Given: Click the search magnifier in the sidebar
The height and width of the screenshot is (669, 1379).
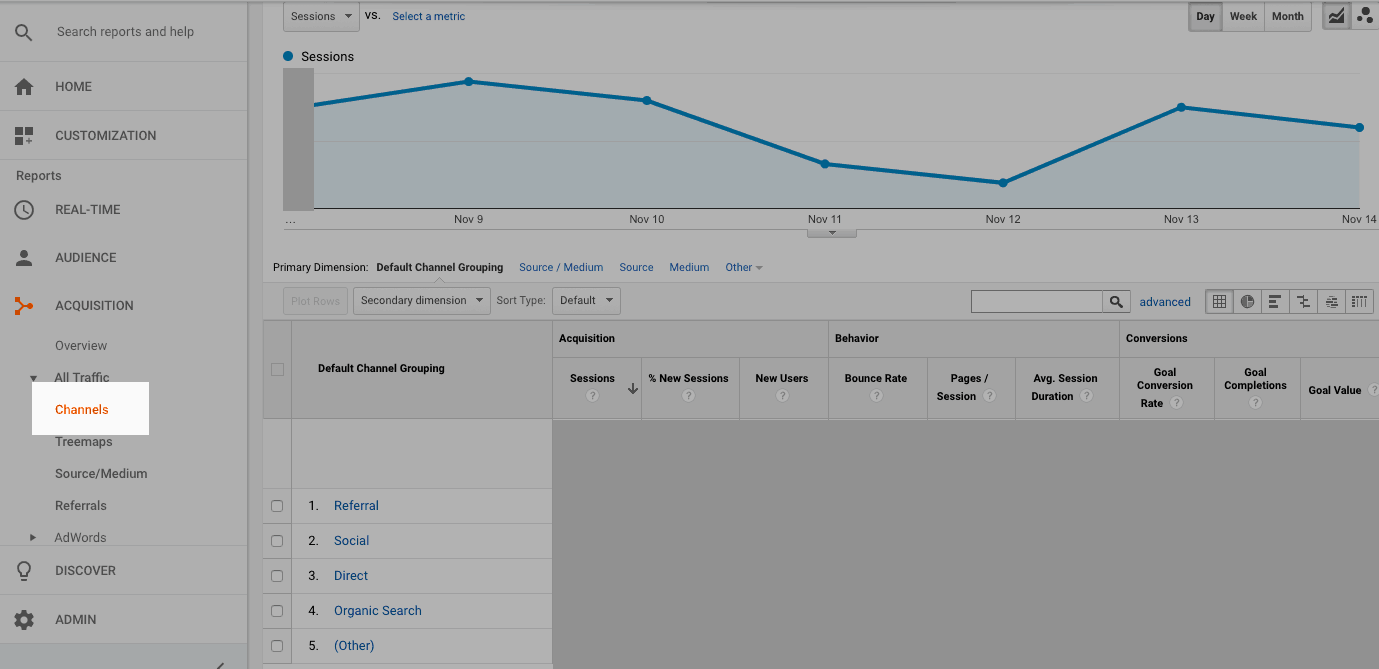Looking at the screenshot, I should (24, 31).
